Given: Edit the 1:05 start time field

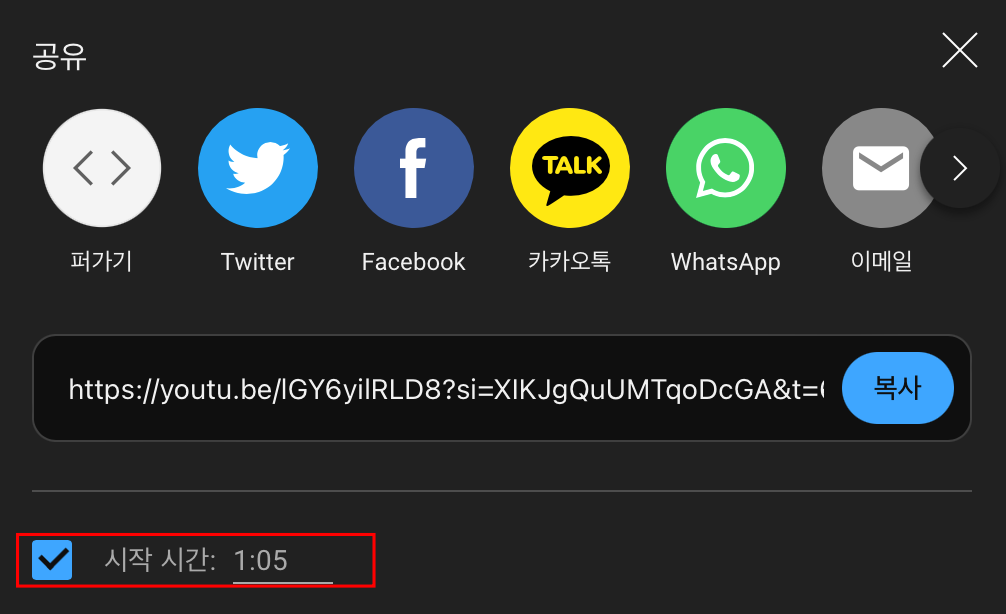Looking at the screenshot, I should [282, 561].
